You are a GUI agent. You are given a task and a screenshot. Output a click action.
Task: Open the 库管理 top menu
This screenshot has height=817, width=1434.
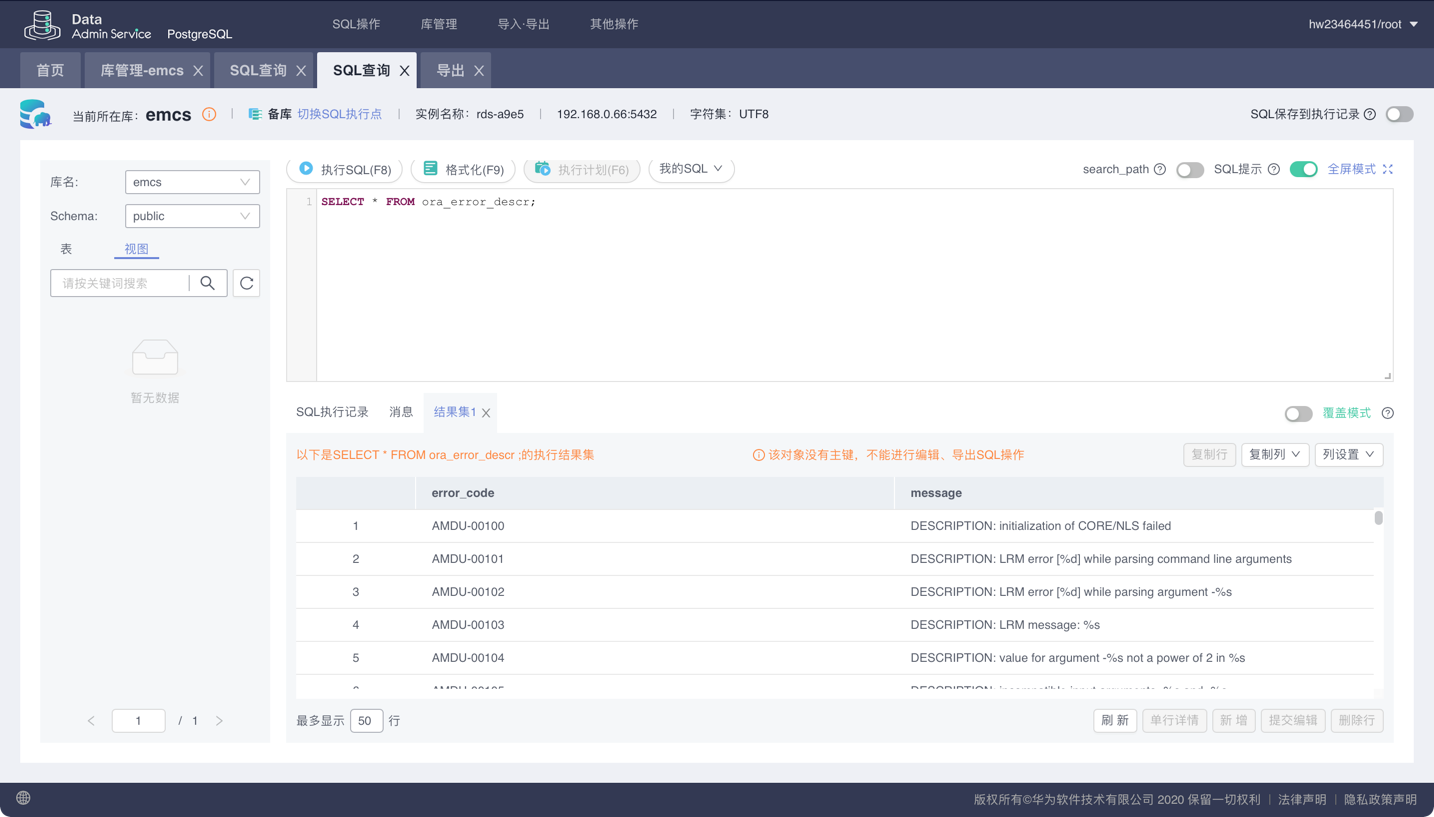[x=439, y=24]
